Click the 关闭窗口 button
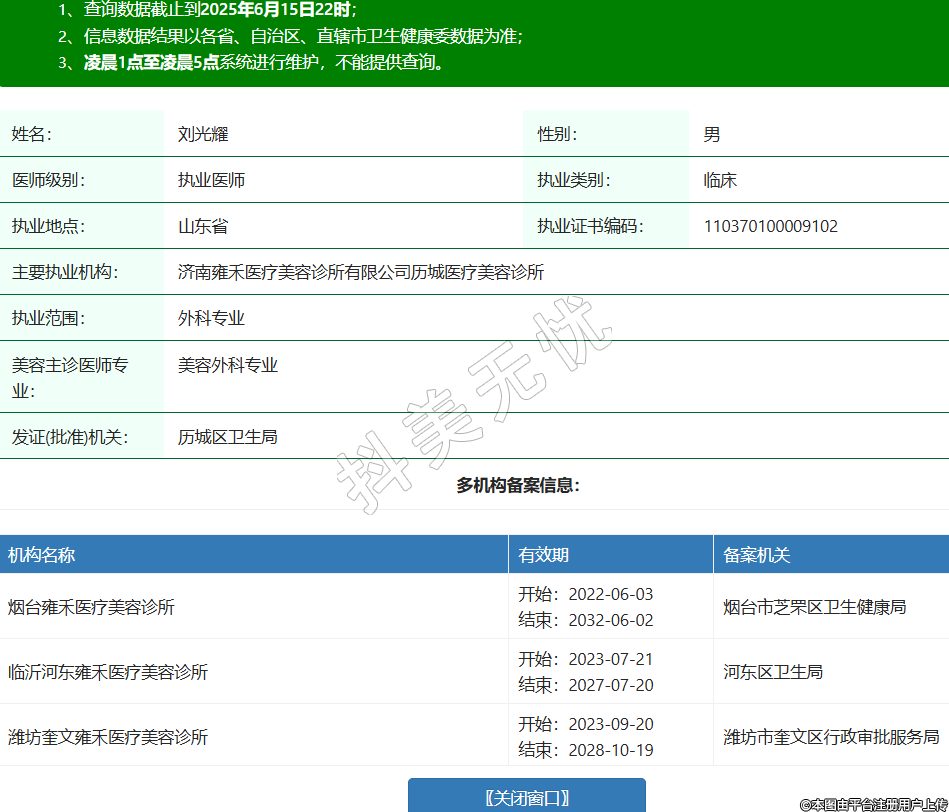949x812 pixels. 527,797
